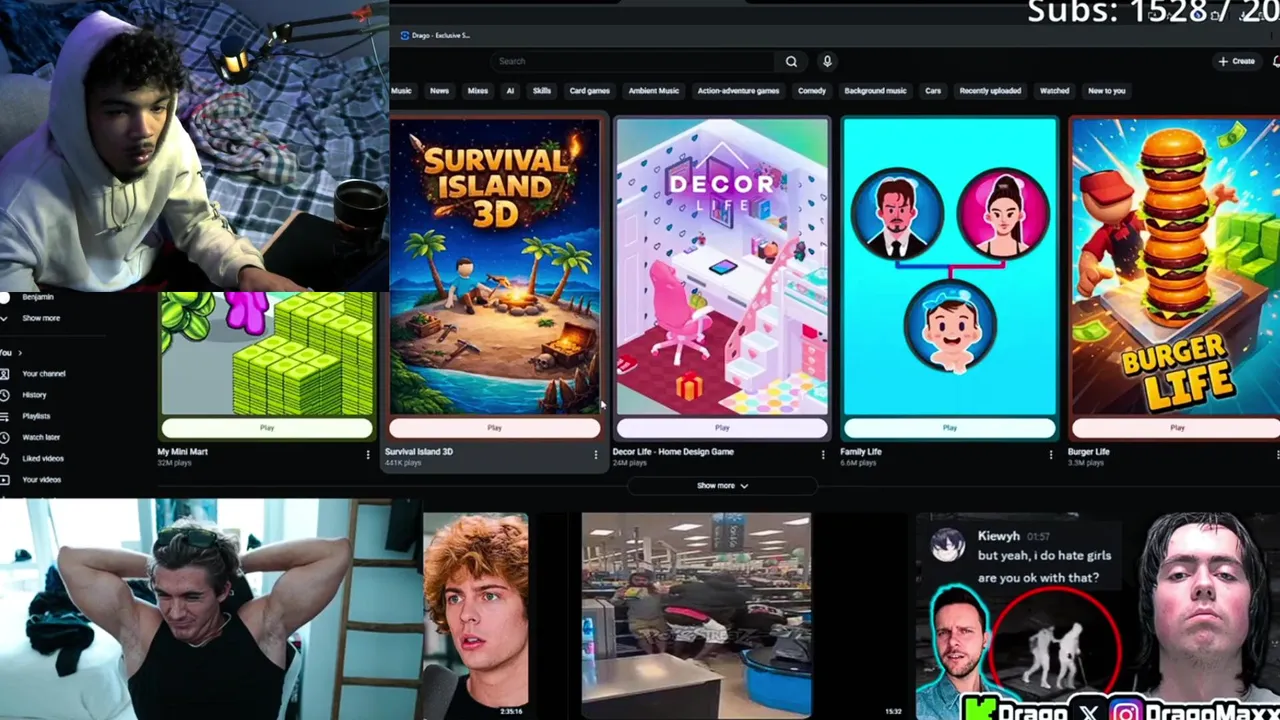1280x720 pixels.
Task: Open more options for Family Life
Action: pyautogui.click(x=1050, y=455)
